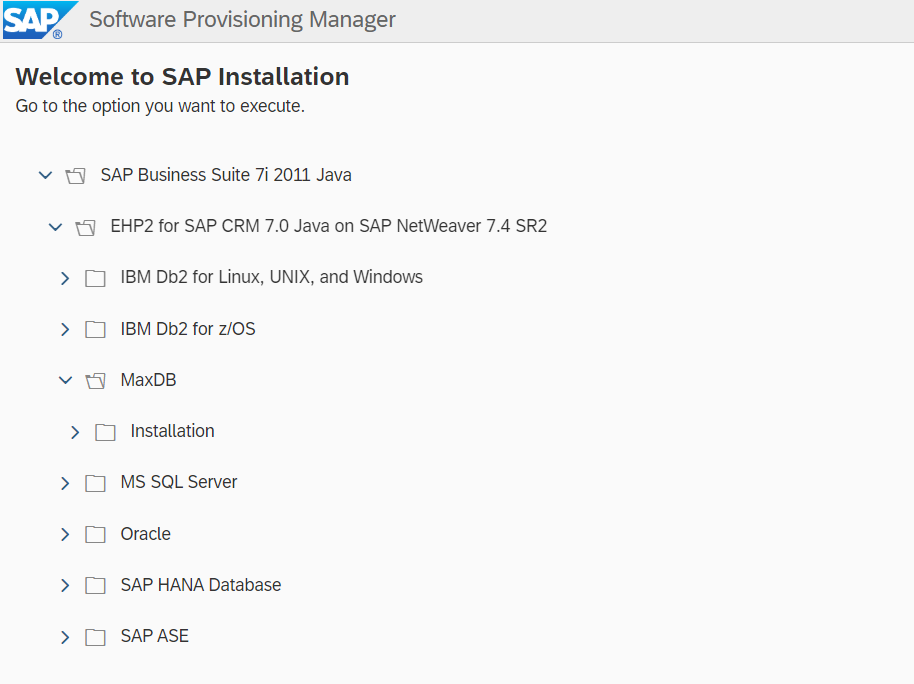Click the folder icon next to MS SQL Server
The height and width of the screenshot is (684, 914).
pyautogui.click(x=95, y=483)
